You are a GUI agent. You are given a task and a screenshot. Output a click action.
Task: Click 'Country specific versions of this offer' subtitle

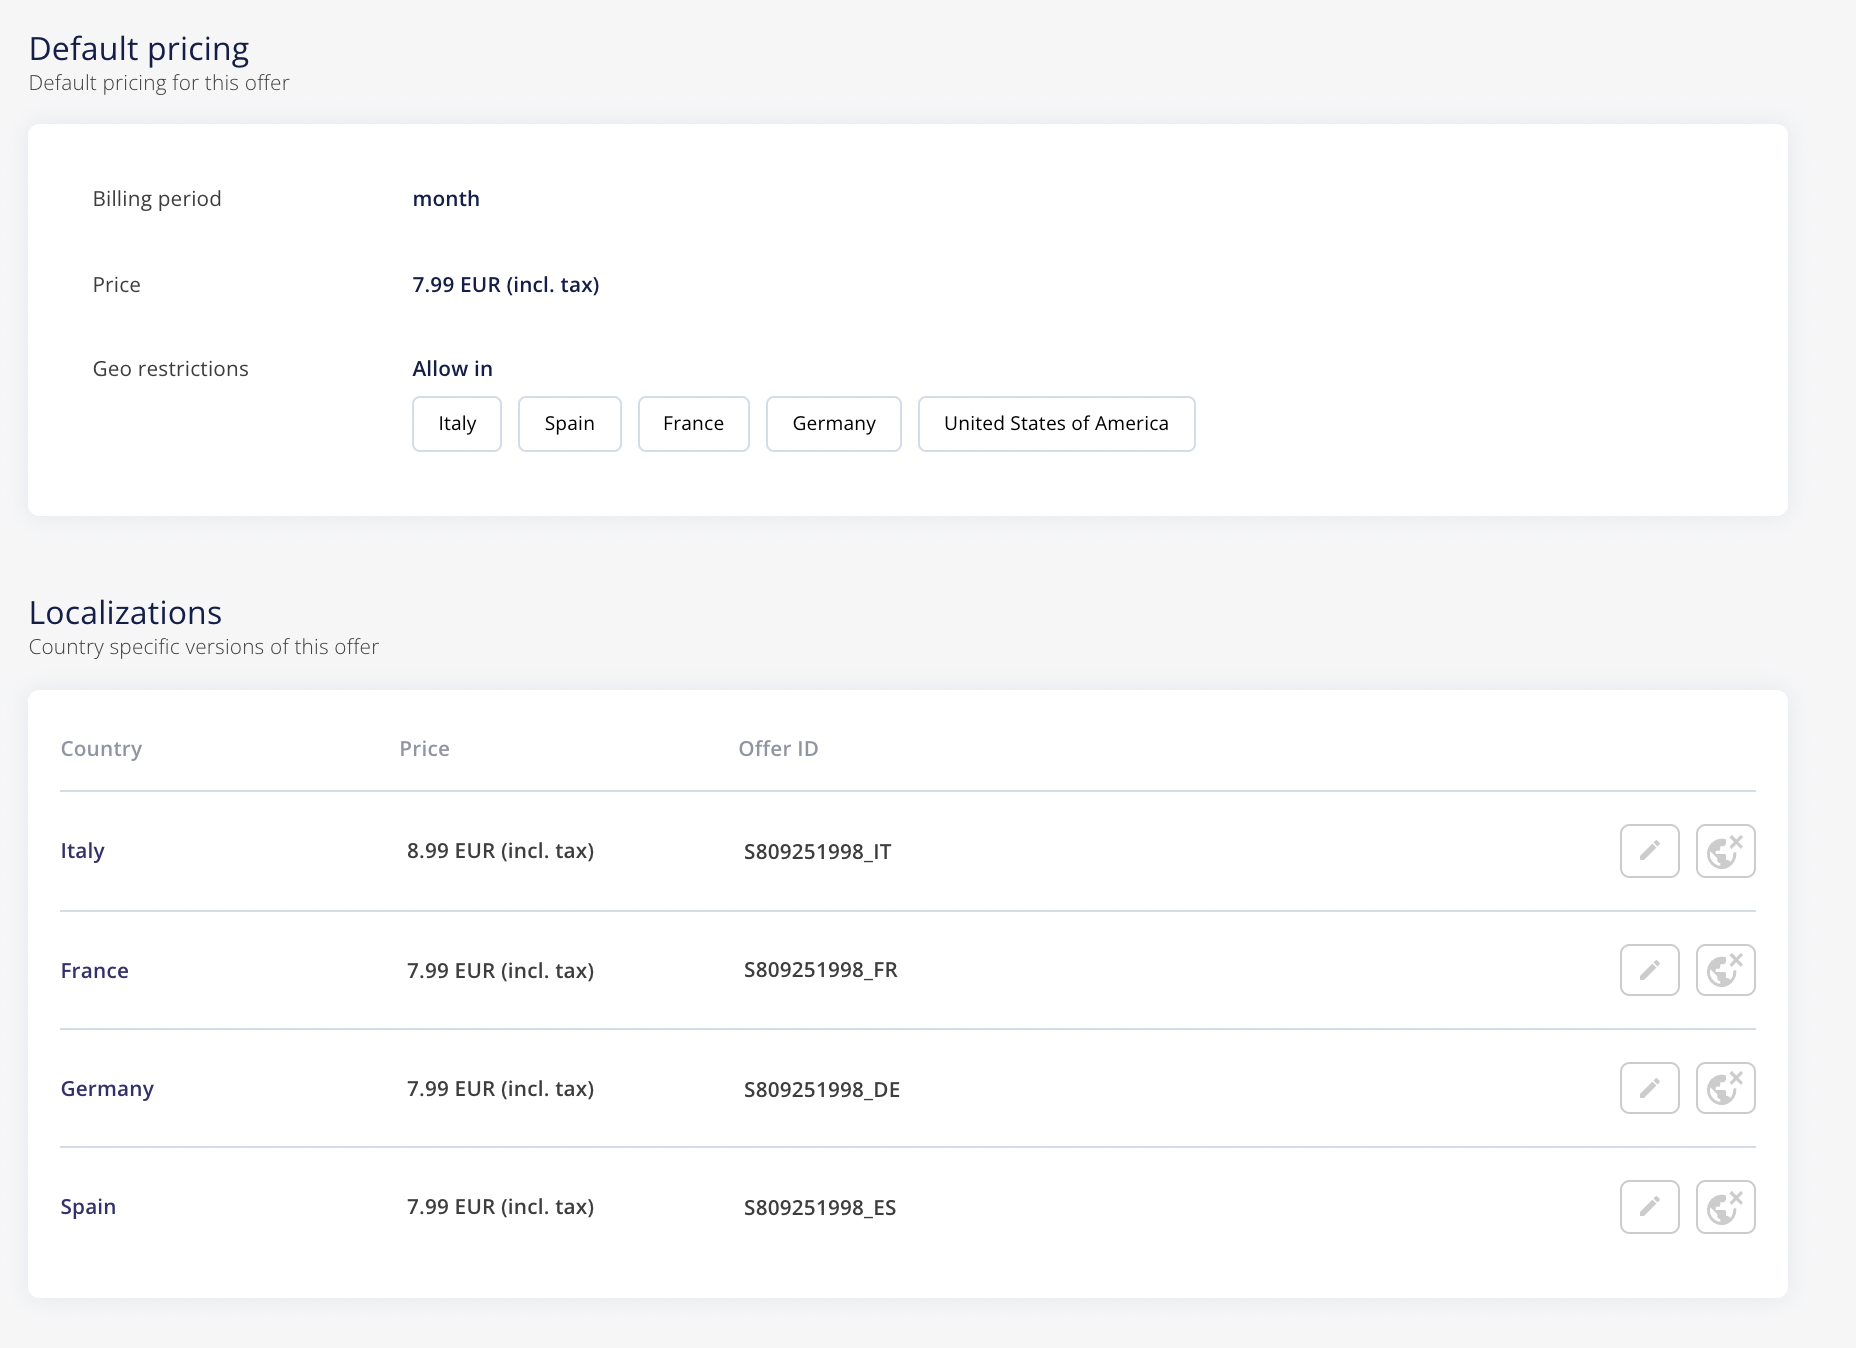click(204, 647)
